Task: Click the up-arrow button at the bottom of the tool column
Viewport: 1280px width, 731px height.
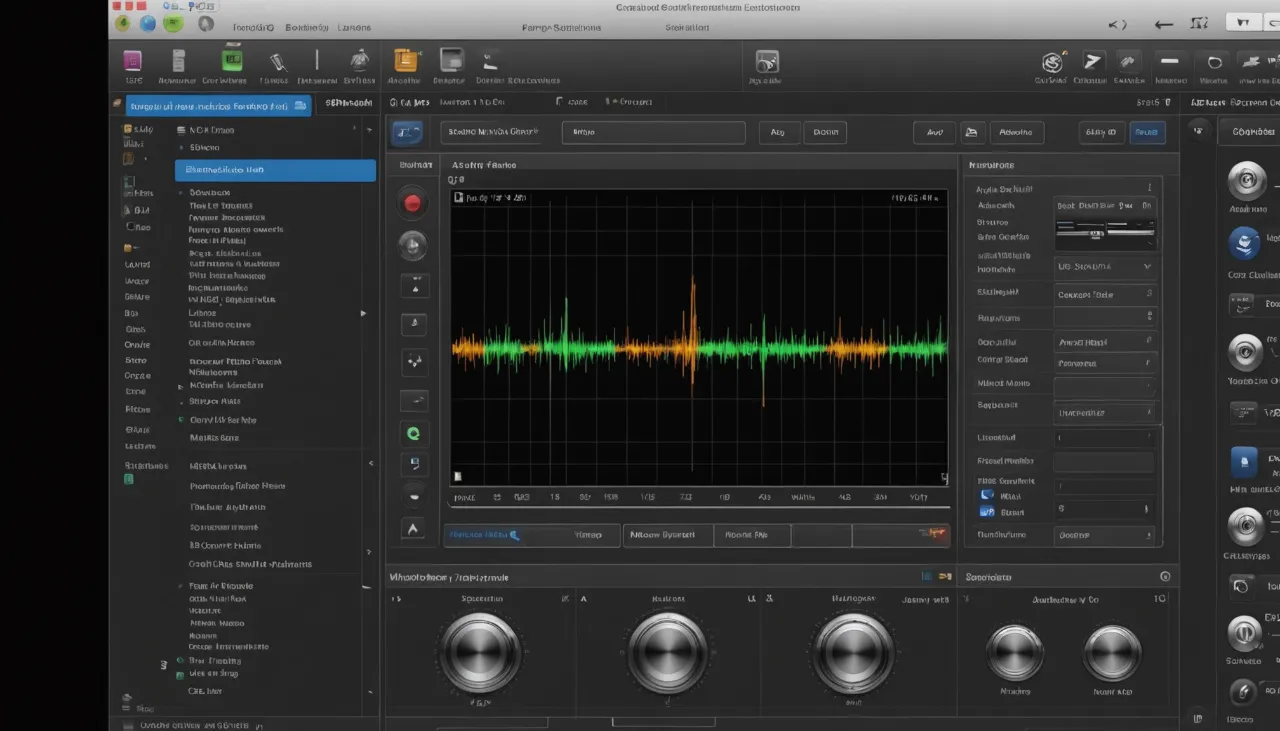Action: click(x=414, y=529)
